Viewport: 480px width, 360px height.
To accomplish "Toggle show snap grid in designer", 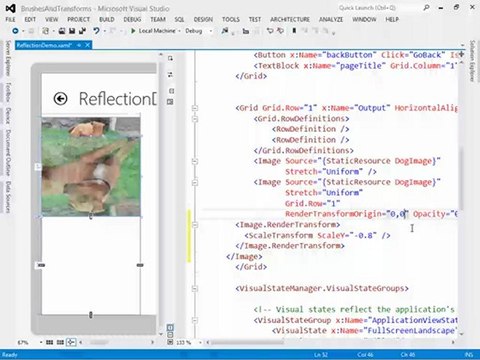I will [x=49, y=342].
